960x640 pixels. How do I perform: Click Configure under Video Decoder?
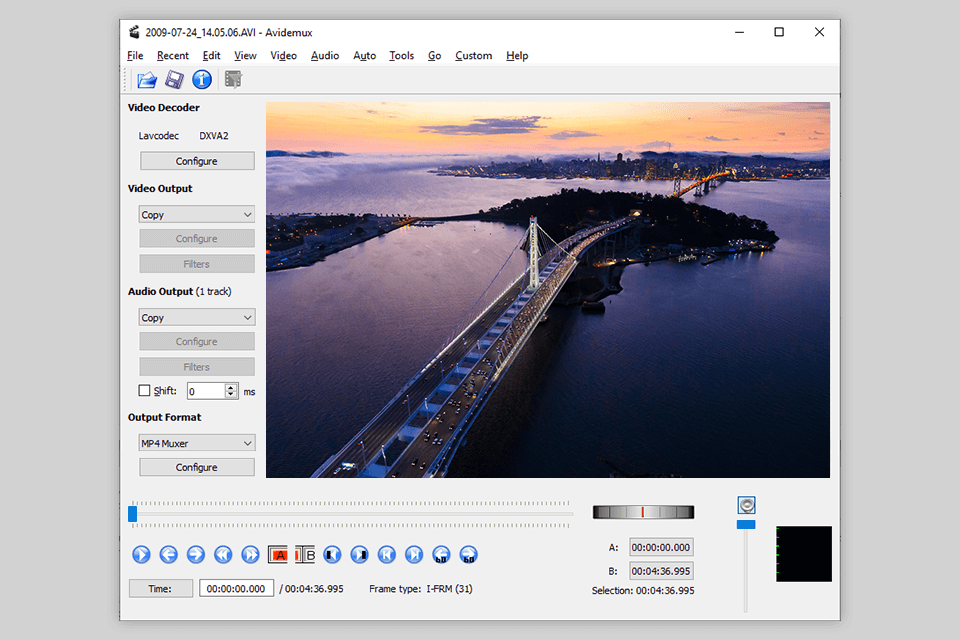click(x=197, y=161)
